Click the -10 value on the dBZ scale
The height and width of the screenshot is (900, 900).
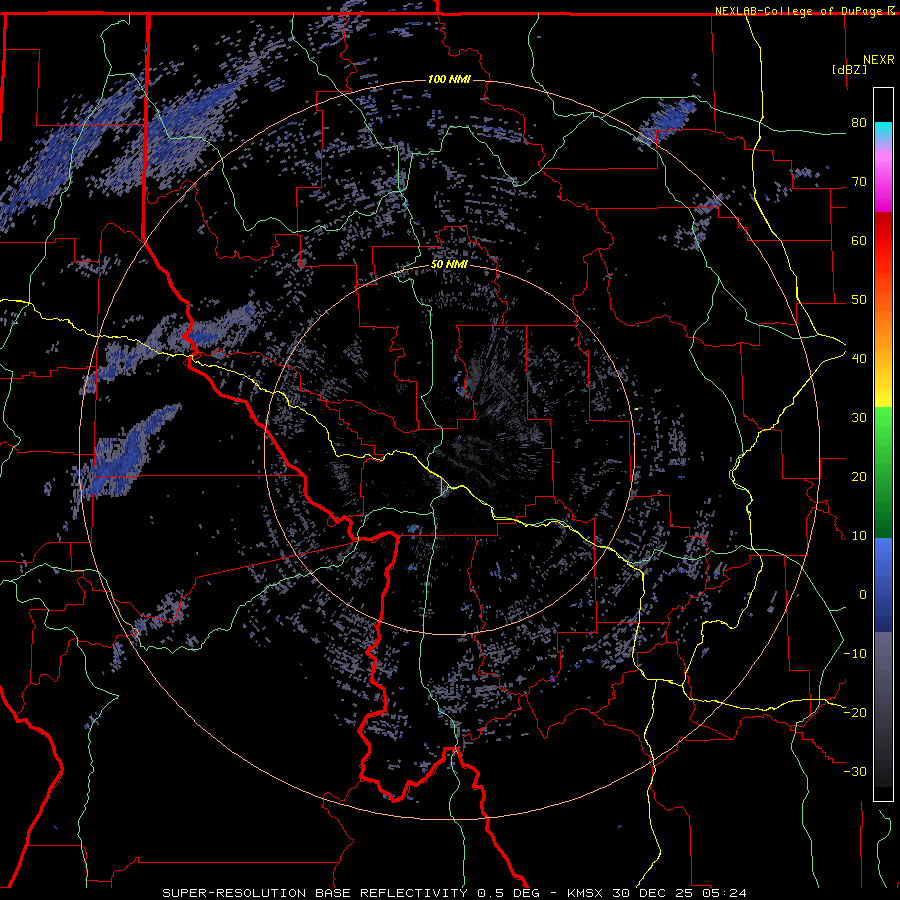[x=855, y=654]
